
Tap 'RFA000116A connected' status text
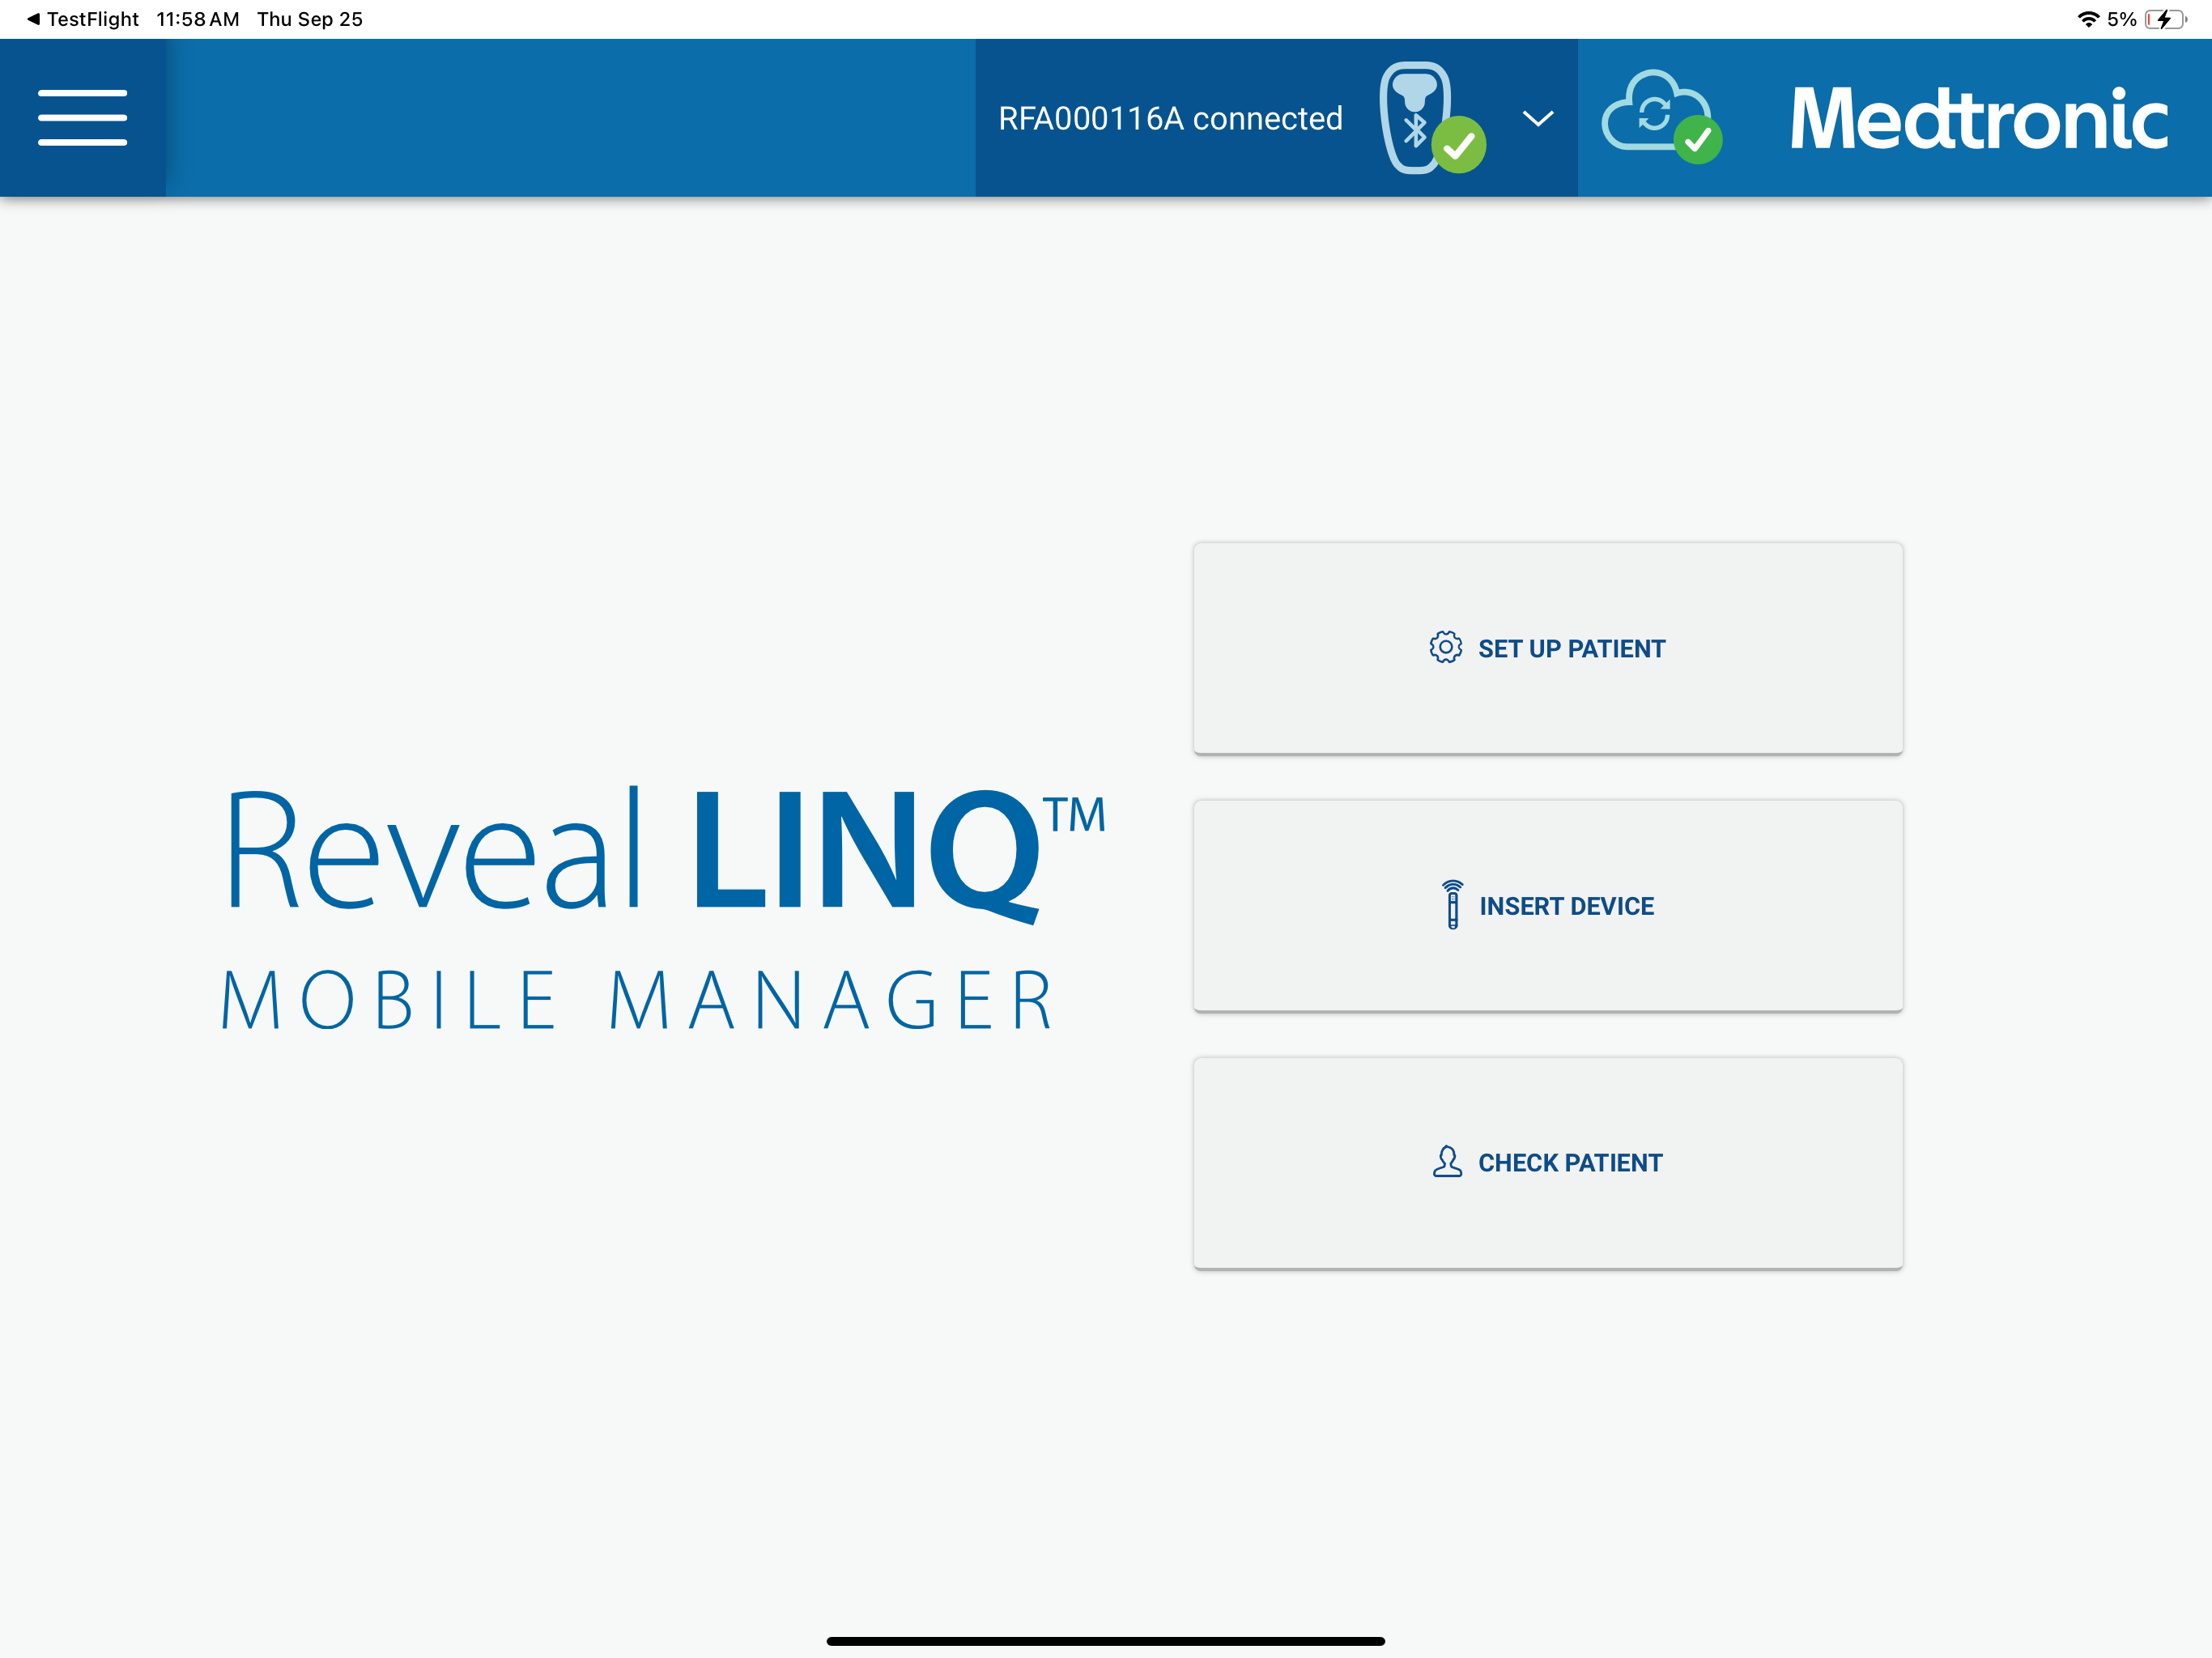(1170, 119)
